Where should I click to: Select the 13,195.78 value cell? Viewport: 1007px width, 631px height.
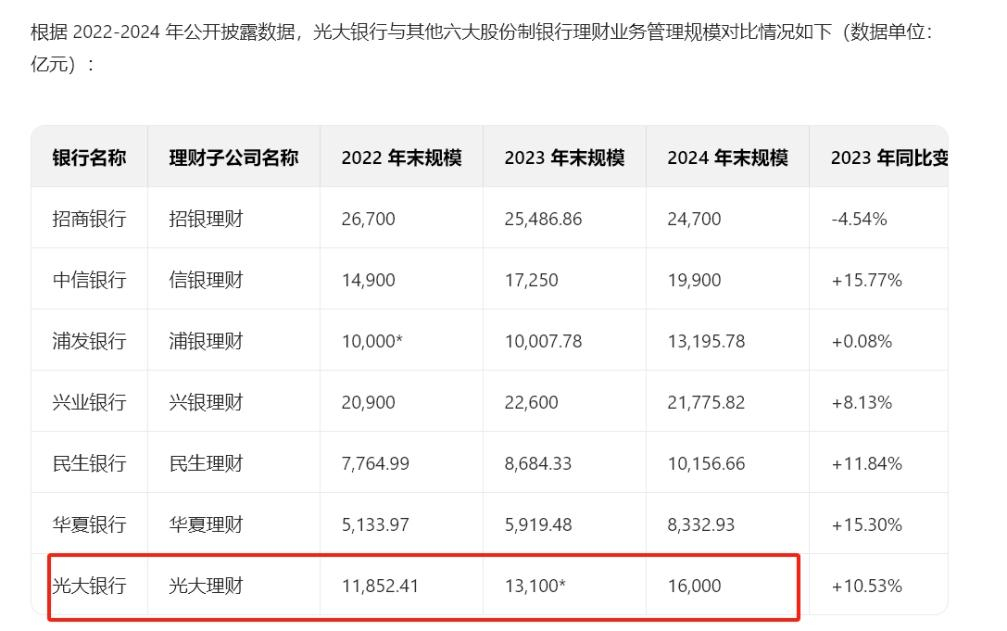tap(706, 341)
